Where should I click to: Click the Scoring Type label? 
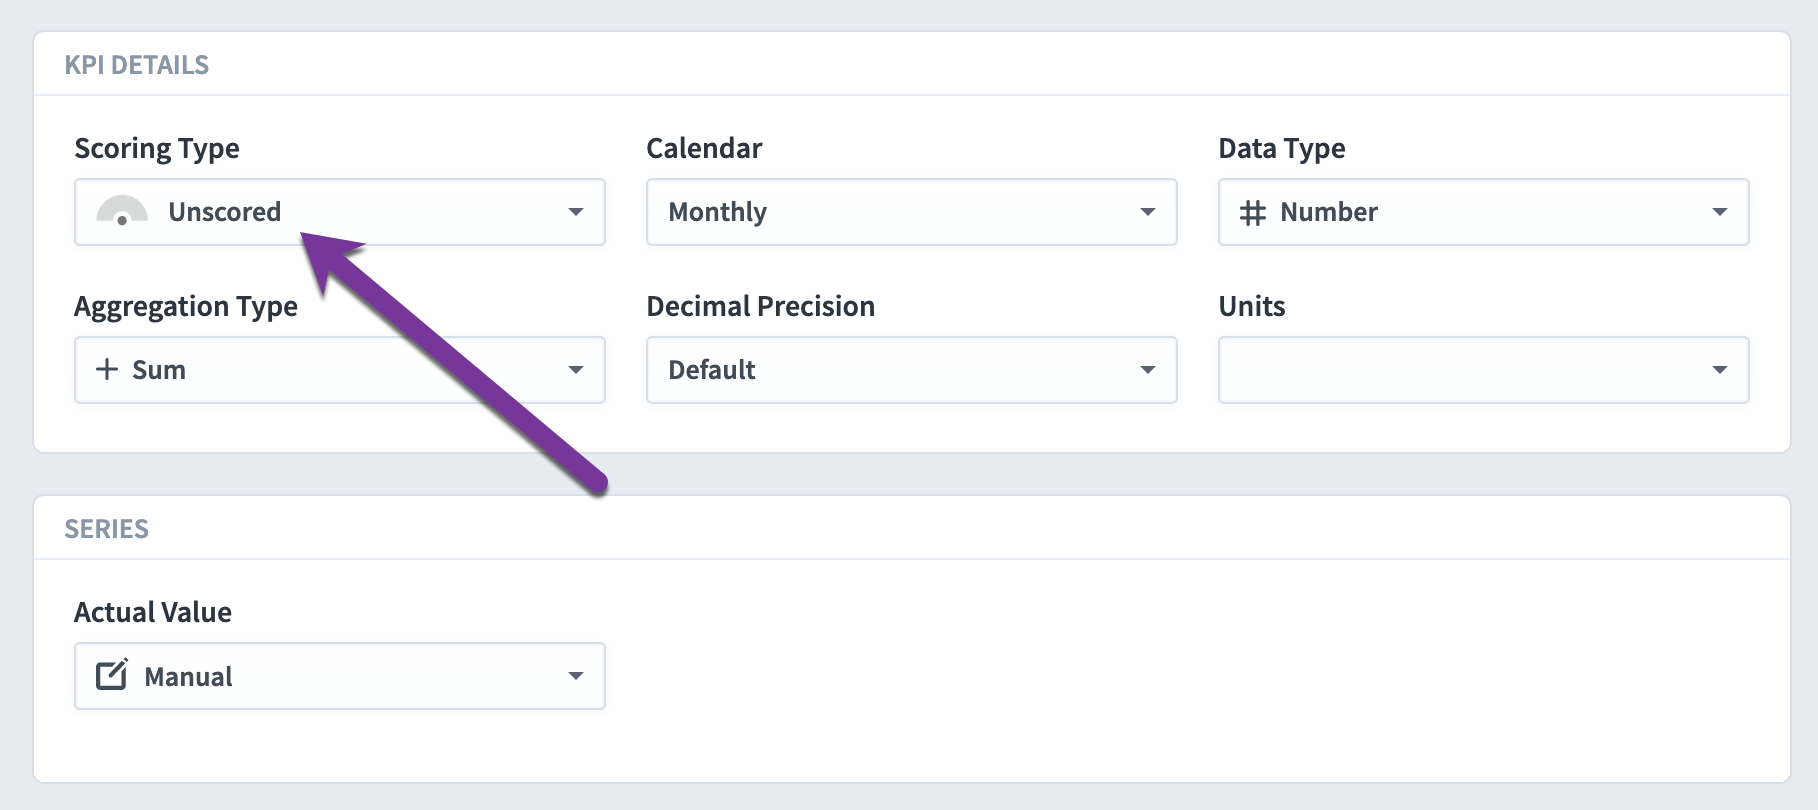click(157, 149)
